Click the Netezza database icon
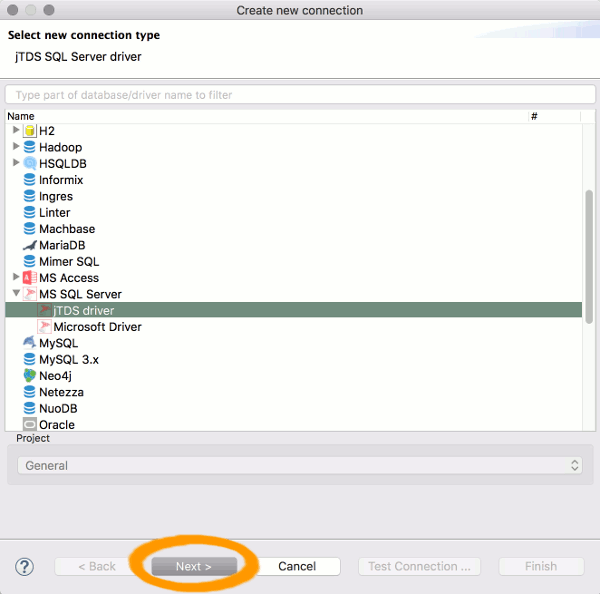Image resolution: width=600 pixels, height=594 pixels. 29,392
